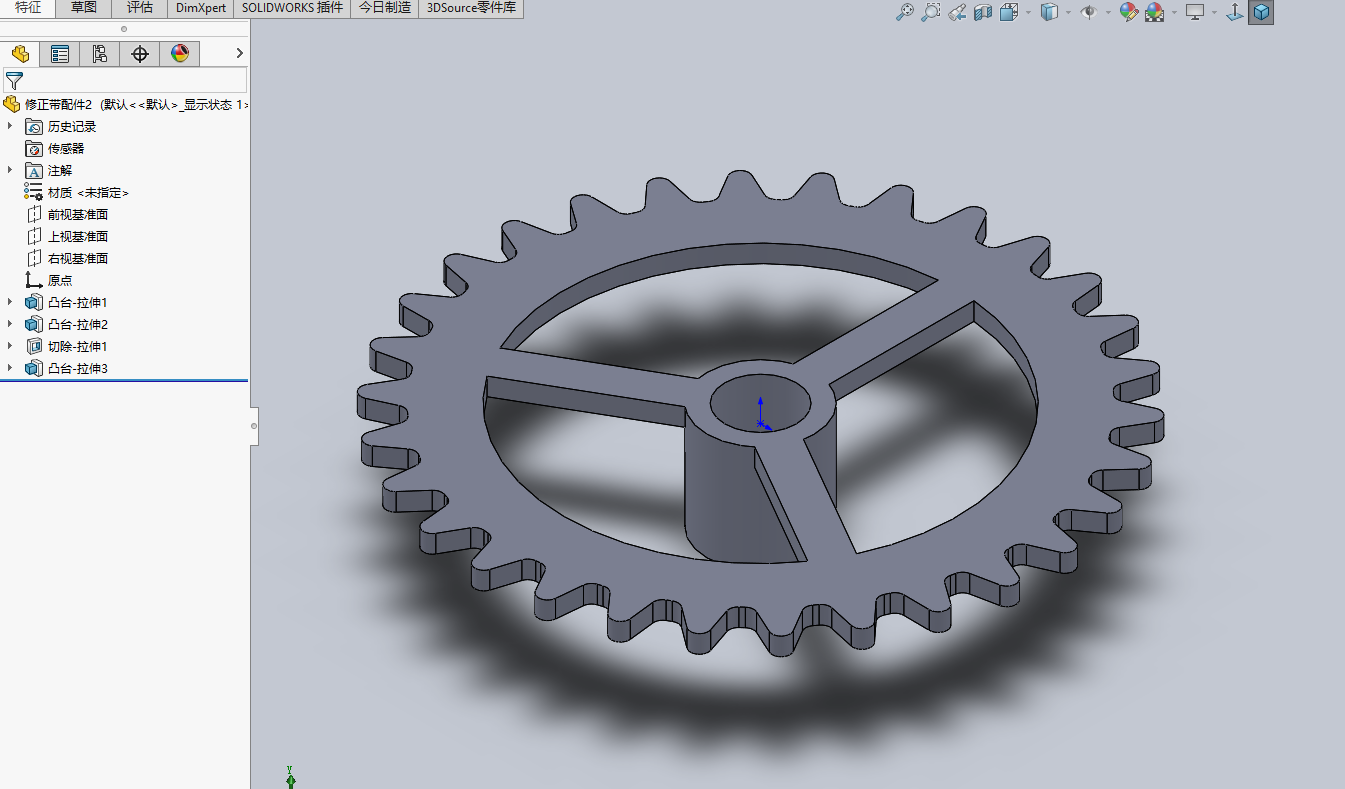Expand the 历史记录 tree node
1345x789 pixels.
click(x=10, y=127)
